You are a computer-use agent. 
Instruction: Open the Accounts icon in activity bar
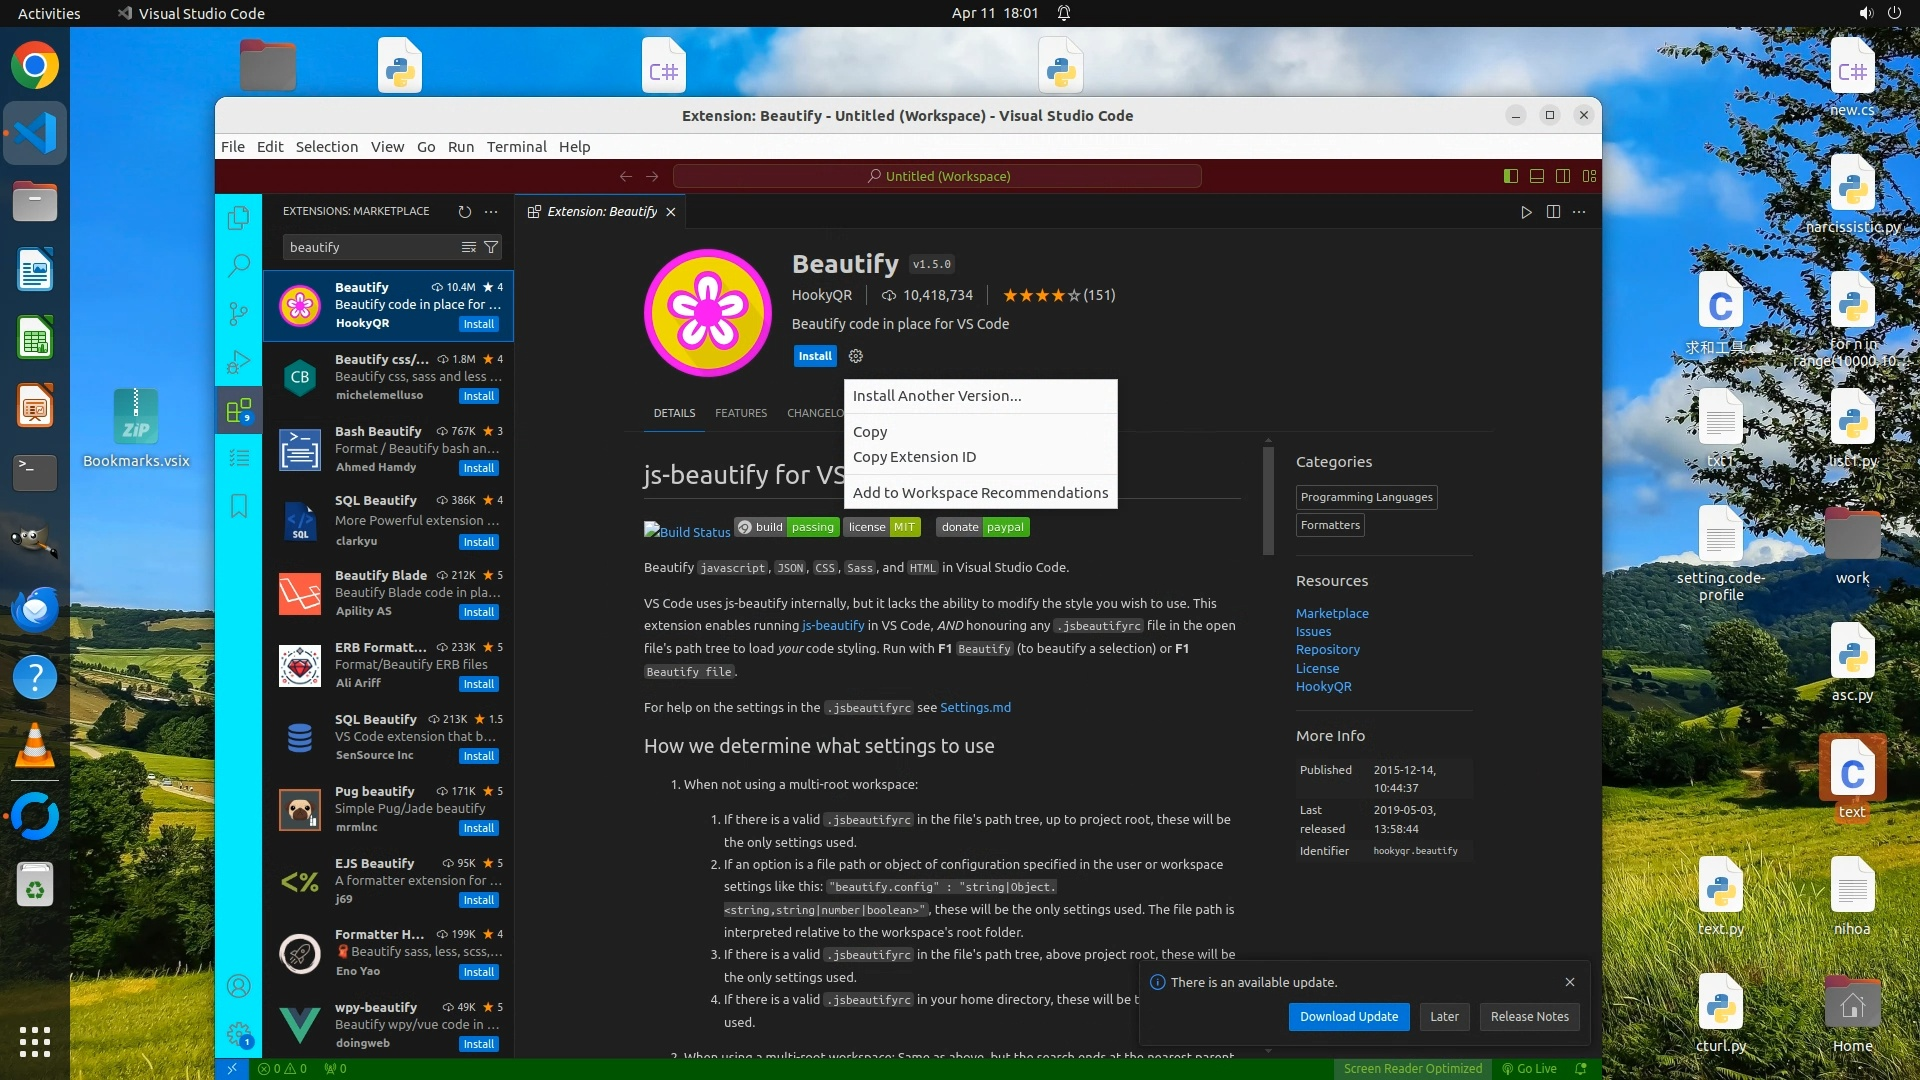point(238,986)
